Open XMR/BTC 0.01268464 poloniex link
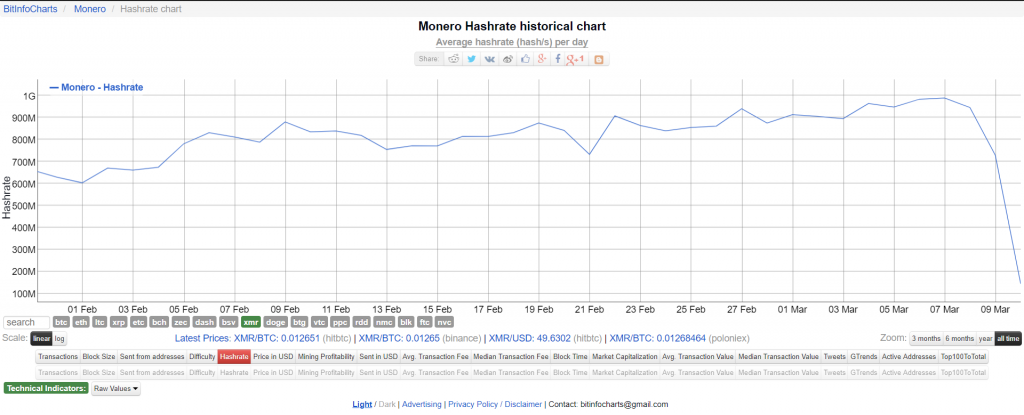Viewport: 1024px width, 415px height. click(658, 339)
